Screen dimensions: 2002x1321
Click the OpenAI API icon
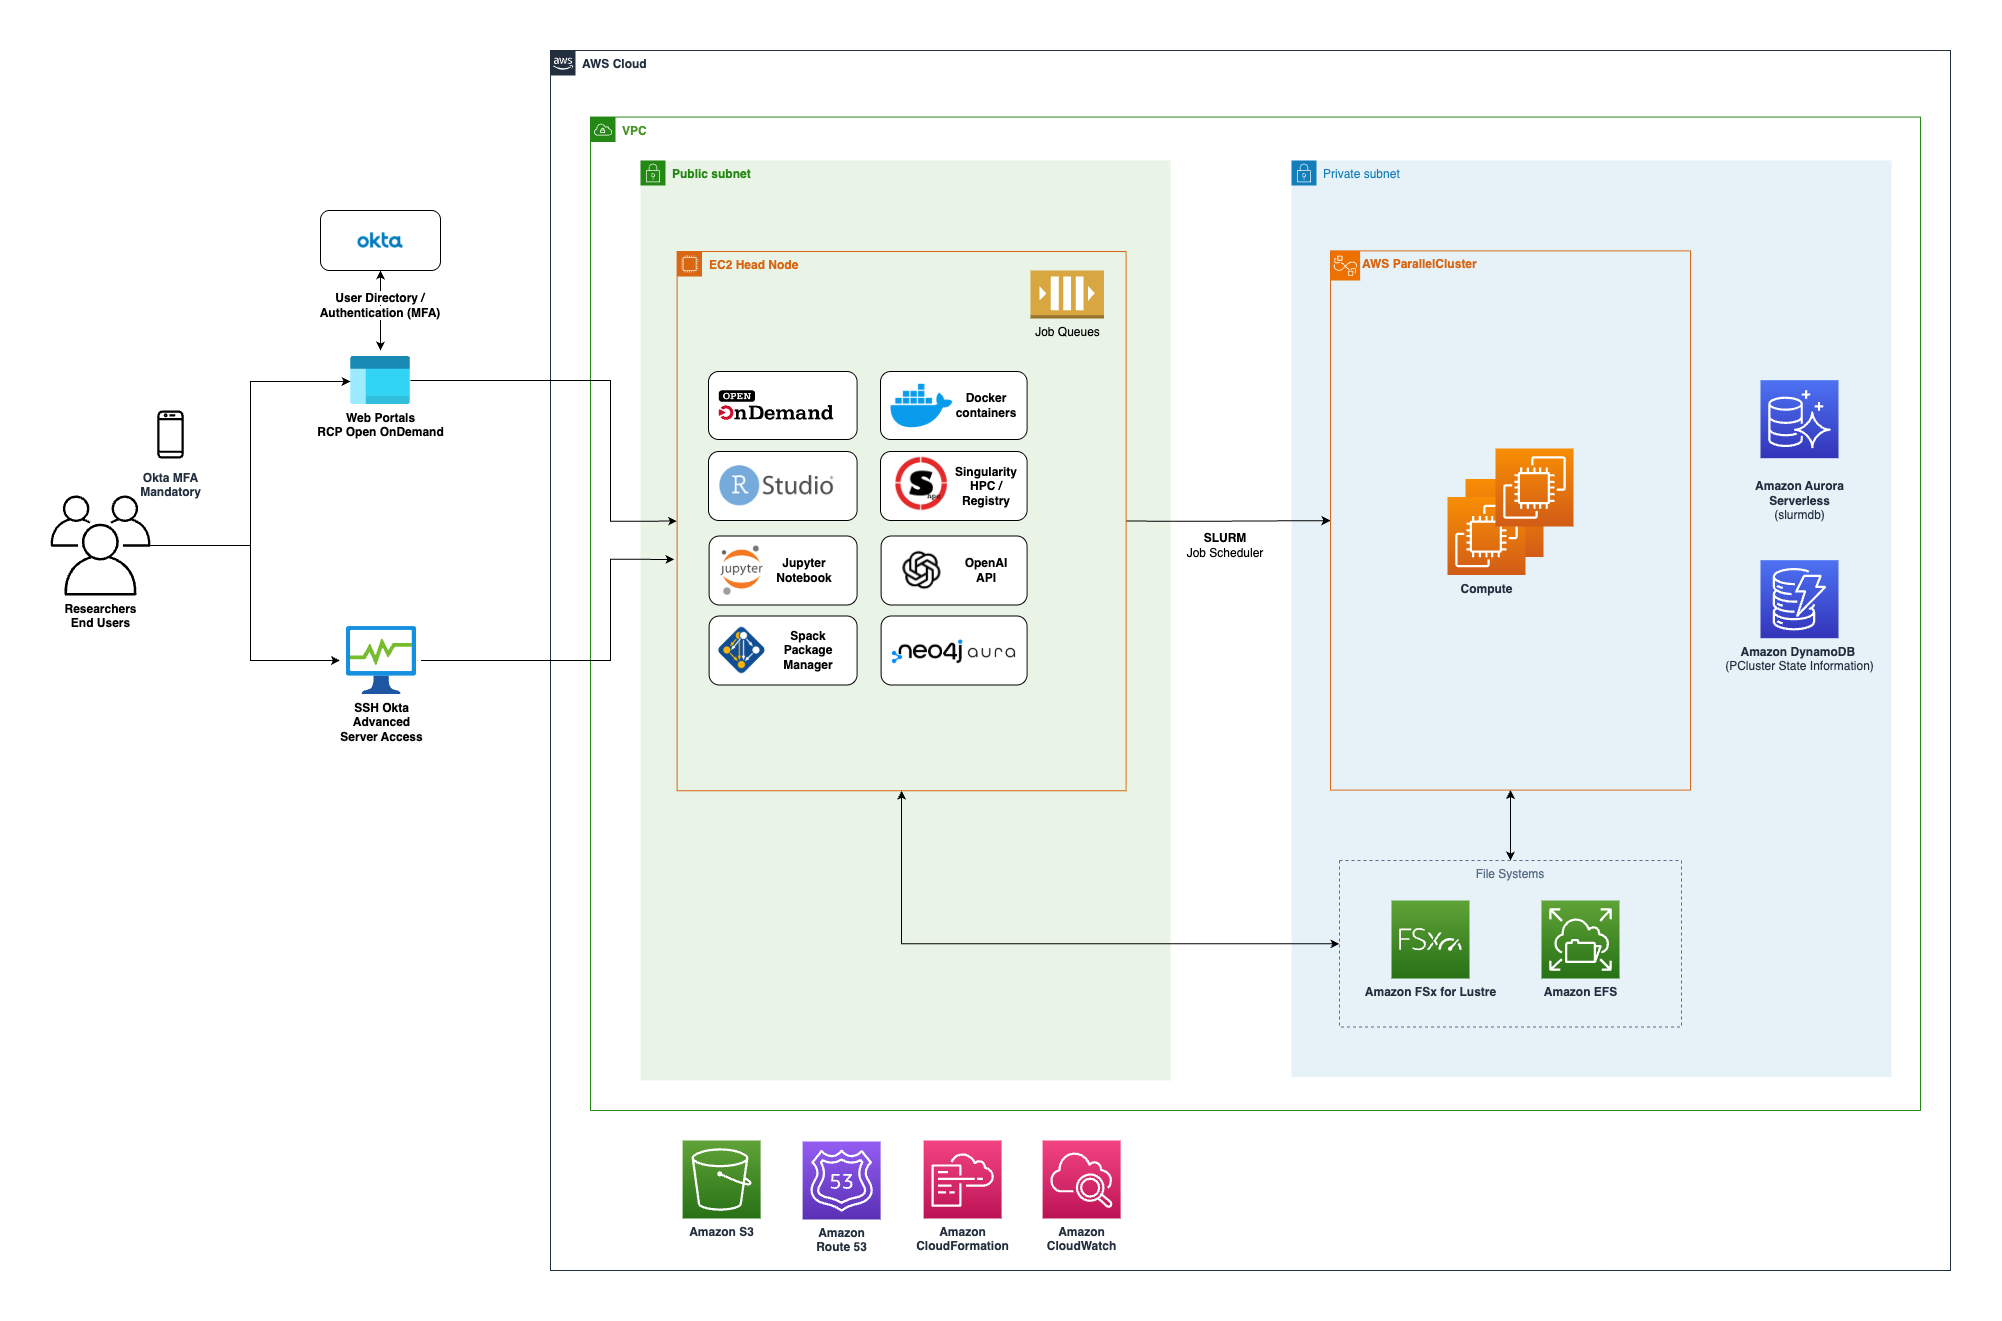tap(920, 570)
